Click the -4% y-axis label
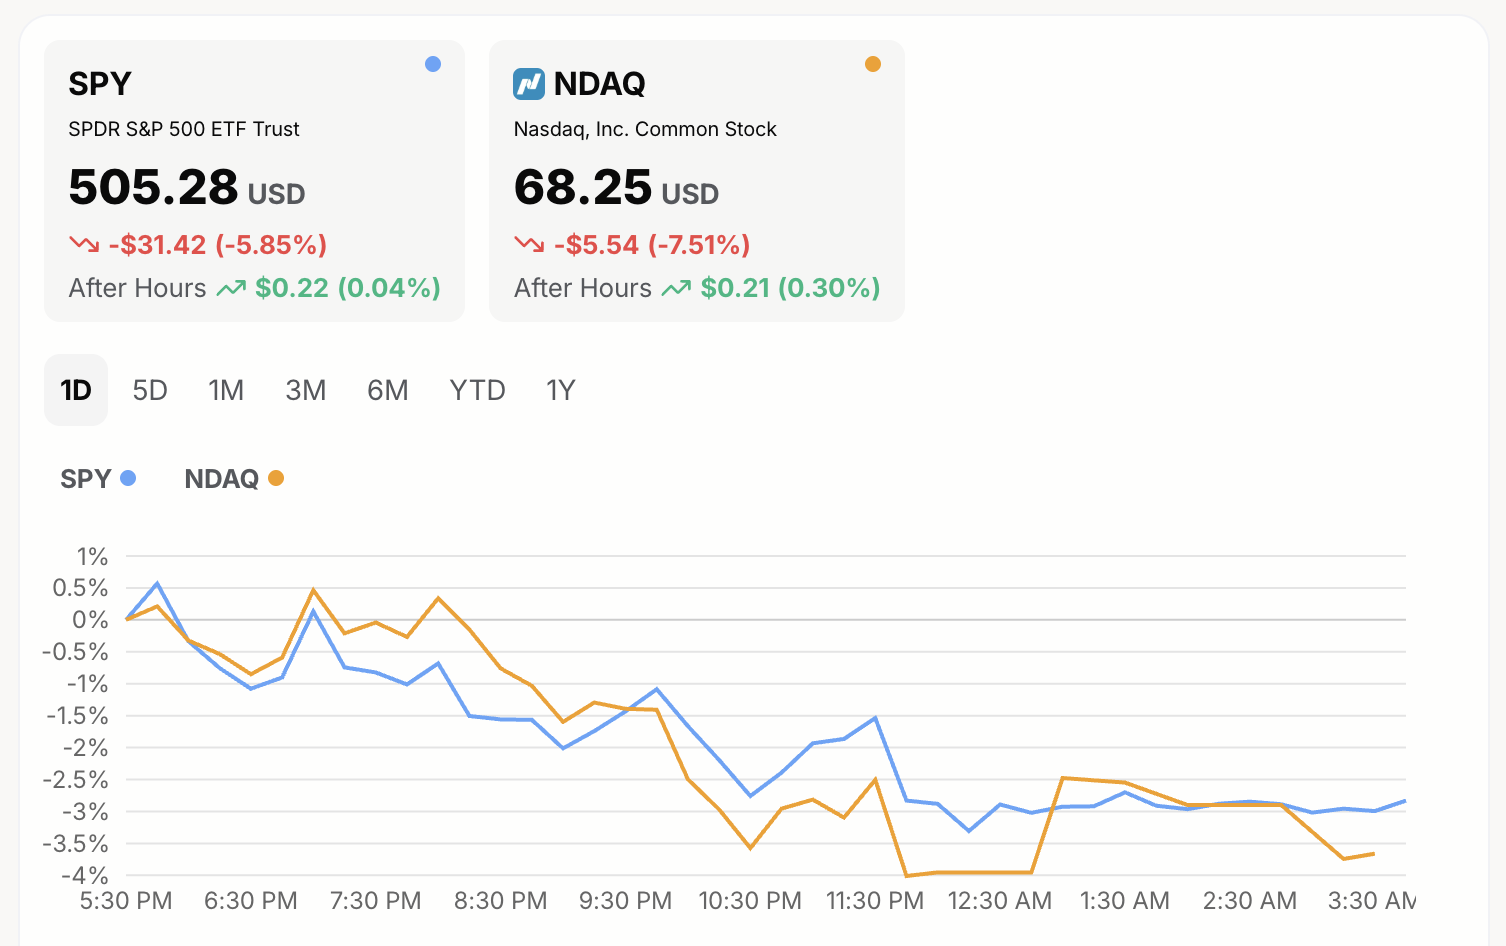The image size is (1506, 946). coord(85,876)
